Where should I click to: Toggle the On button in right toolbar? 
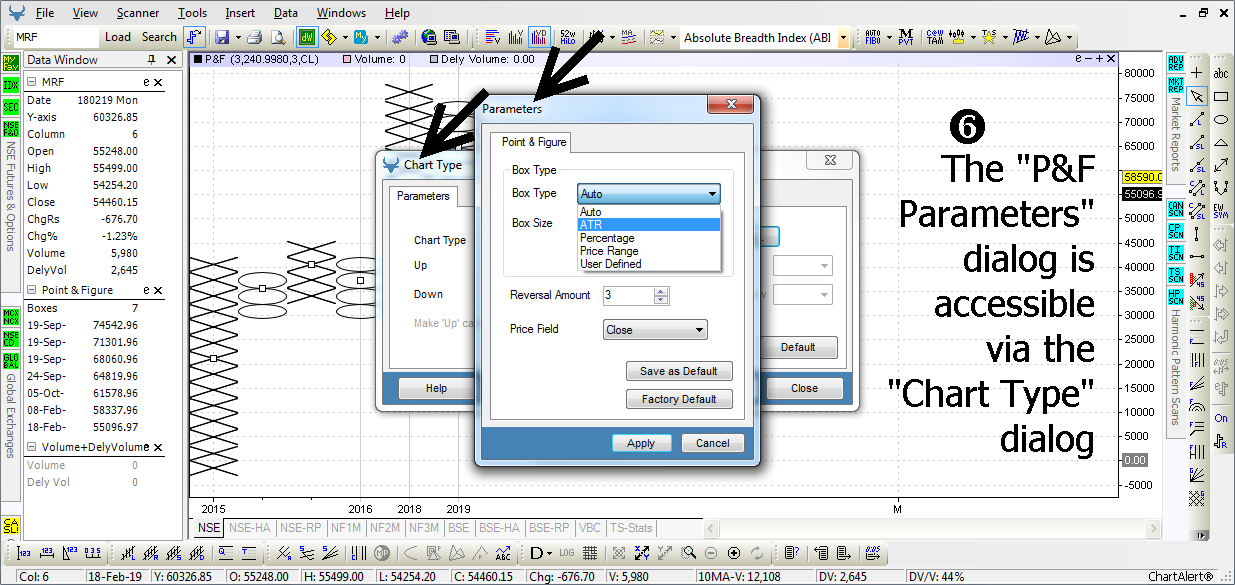click(x=1221, y=418)
